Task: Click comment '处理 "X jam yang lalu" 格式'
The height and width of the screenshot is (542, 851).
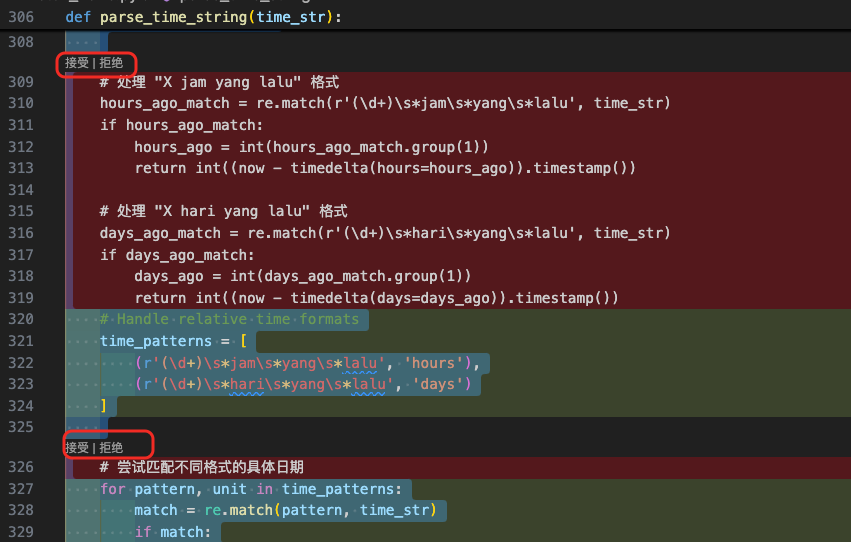Action: pos(219,82)
